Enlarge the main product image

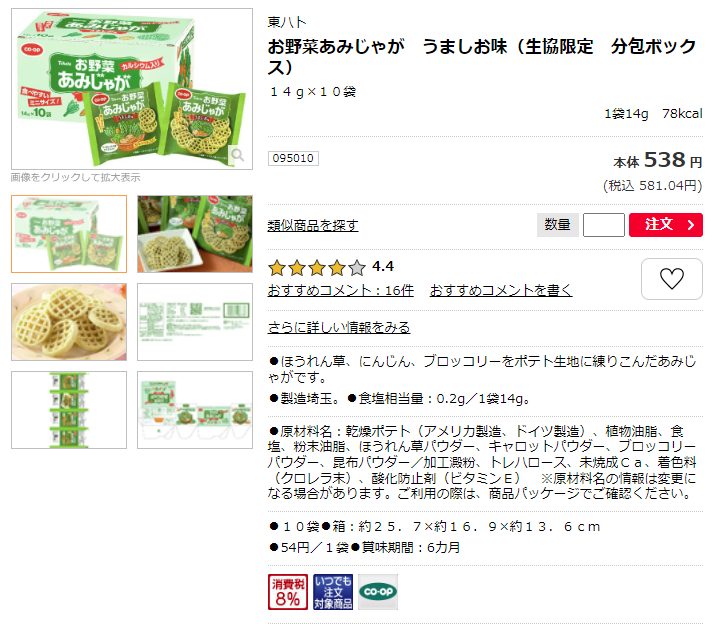[x=132, y=89]
